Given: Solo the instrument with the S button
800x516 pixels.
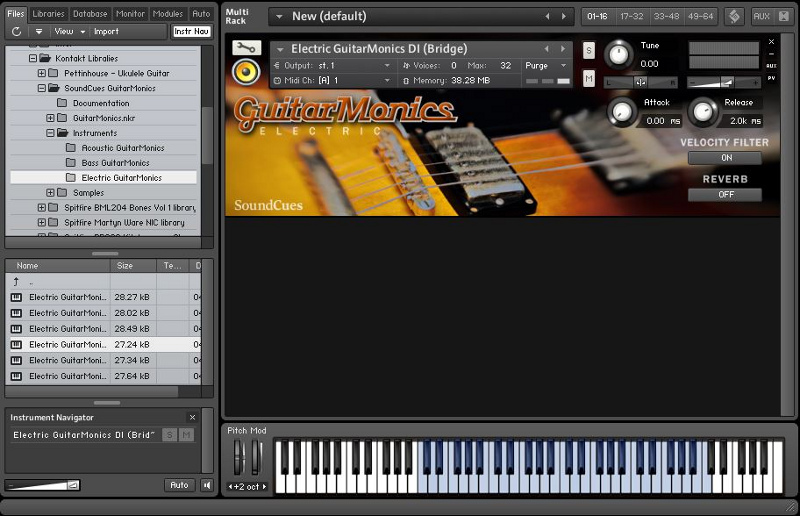Looking at the screenshot, I should (x=589, y=51).
